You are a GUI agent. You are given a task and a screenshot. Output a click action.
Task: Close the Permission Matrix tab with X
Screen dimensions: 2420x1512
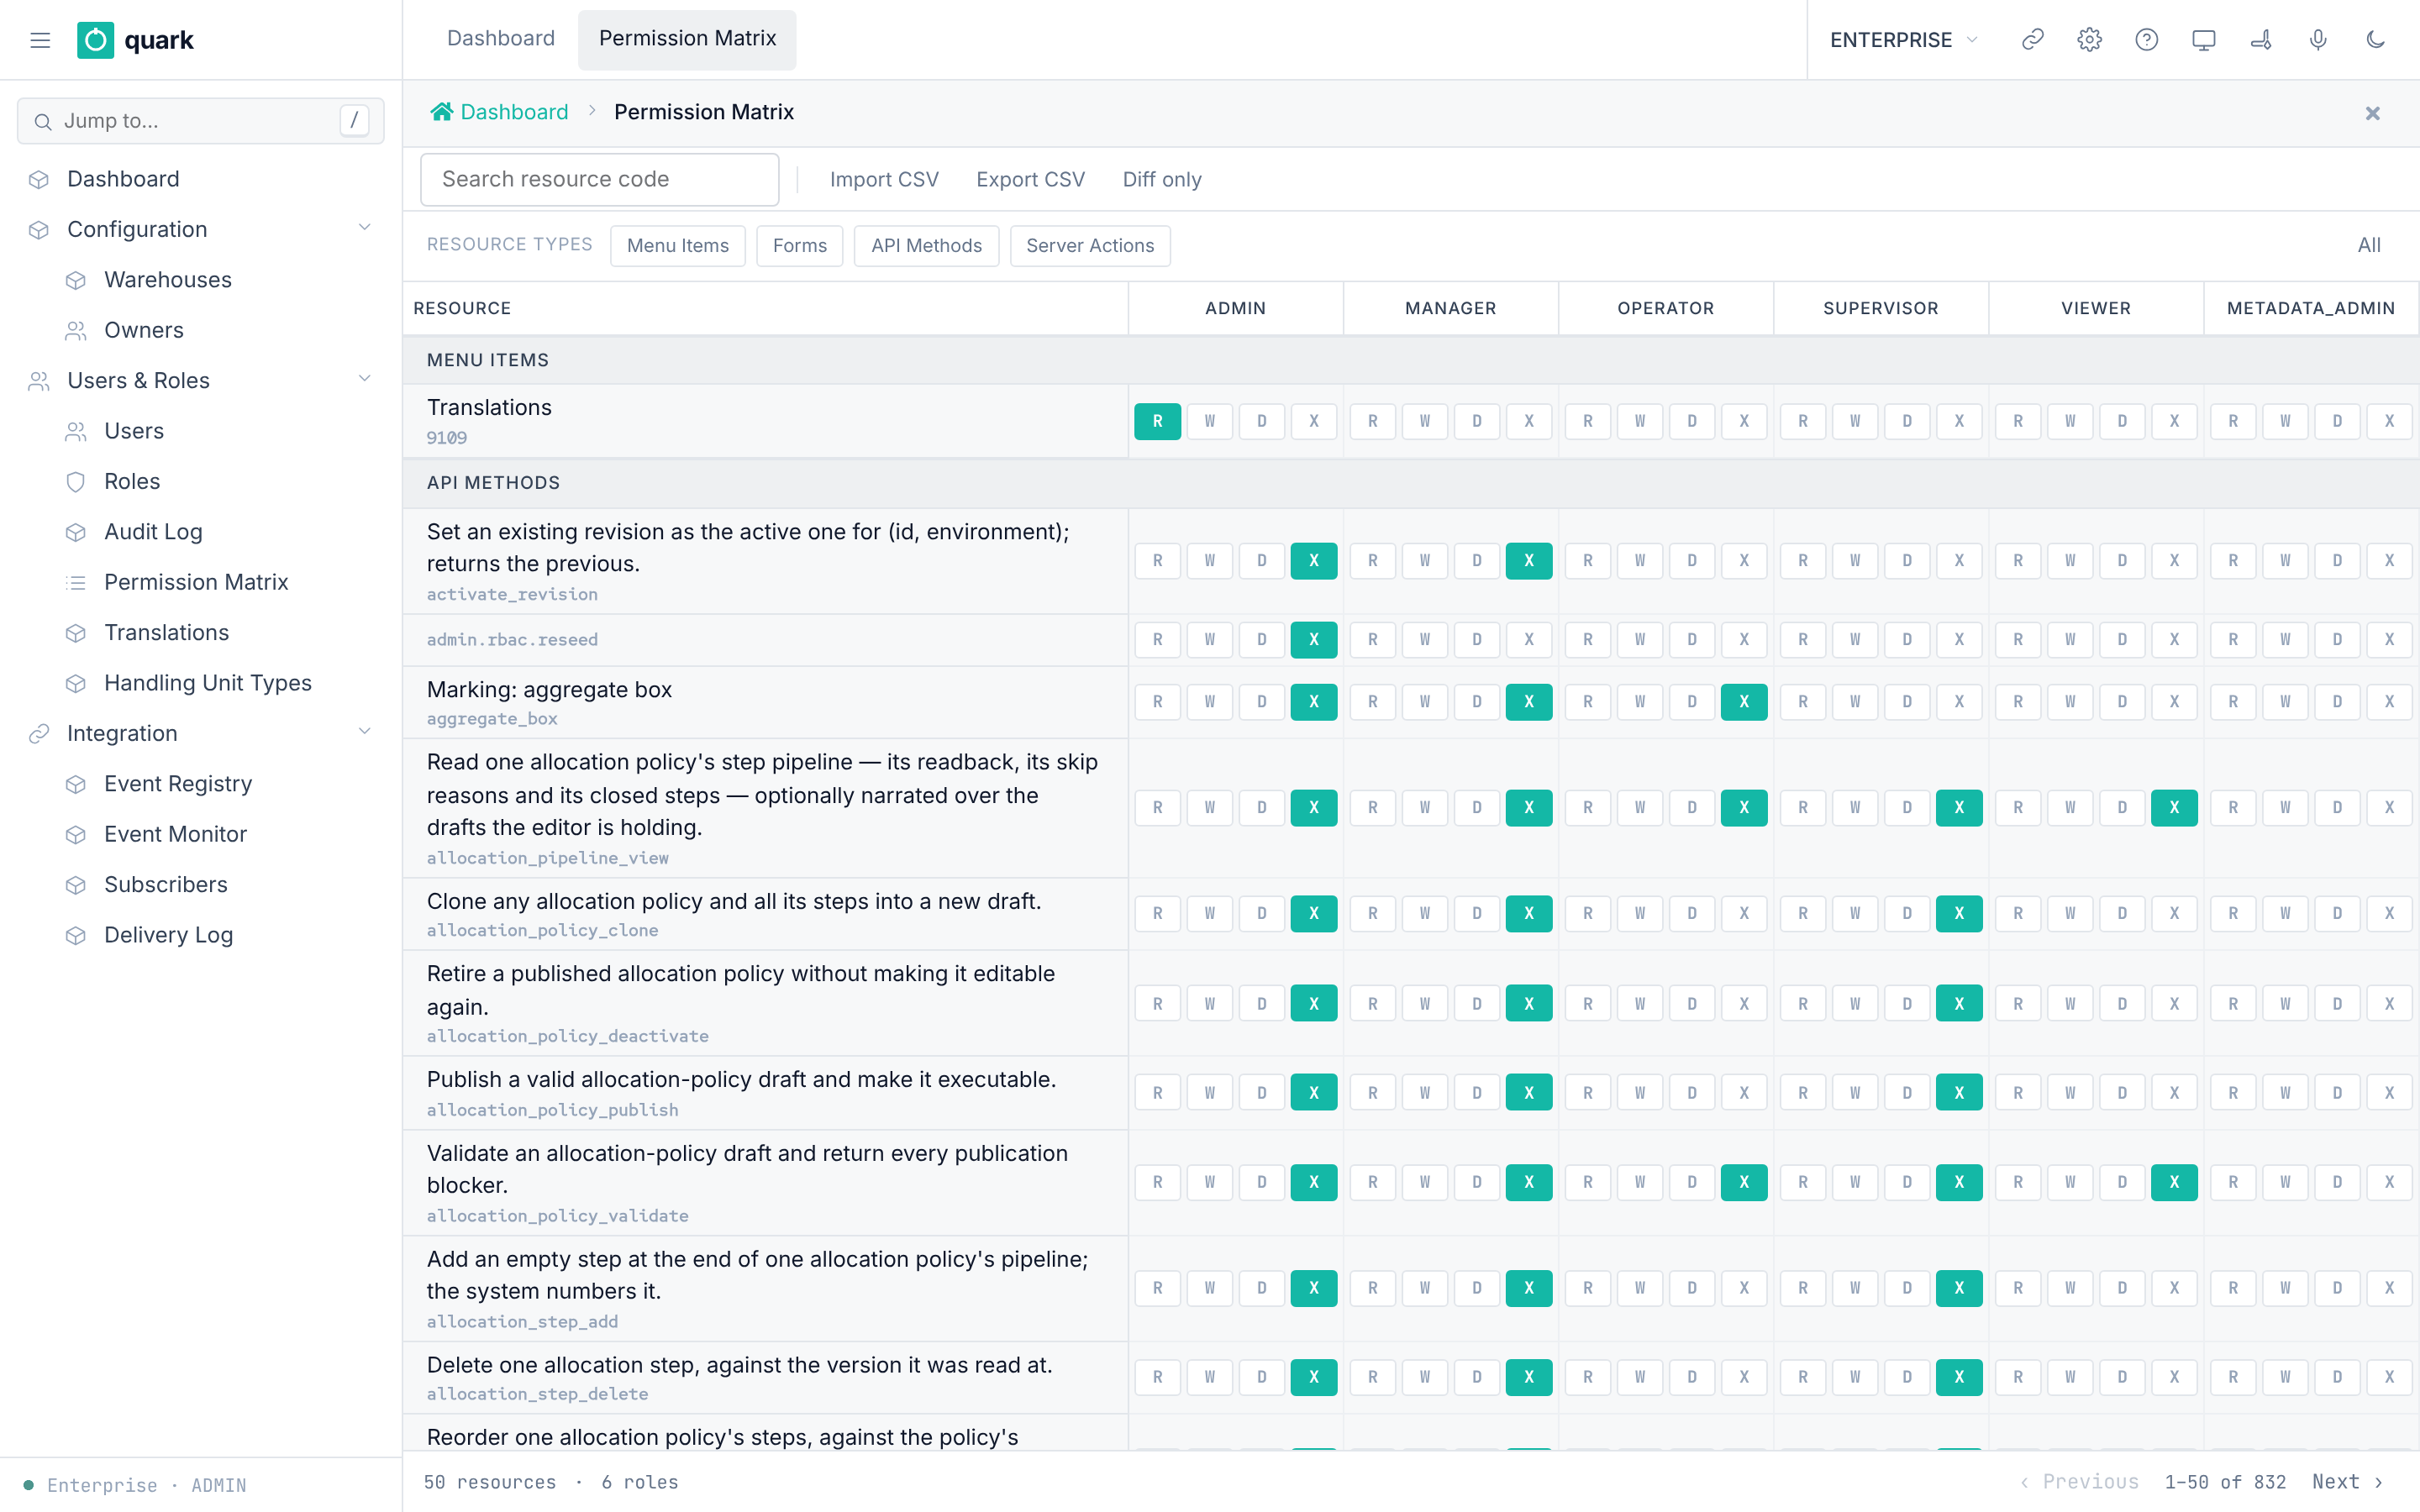[x=2372, y=113]
